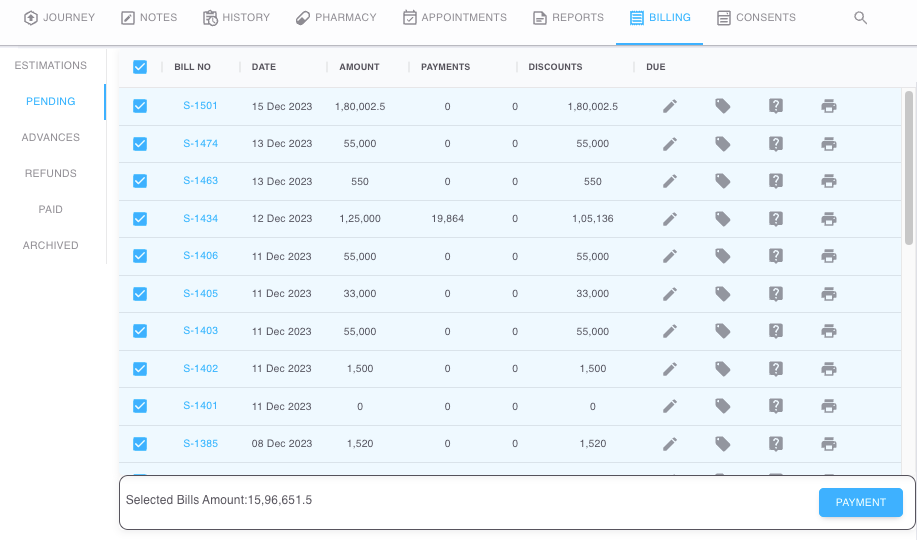
Task: Open the query icon for bill S-1463
Action: [775, 181]
